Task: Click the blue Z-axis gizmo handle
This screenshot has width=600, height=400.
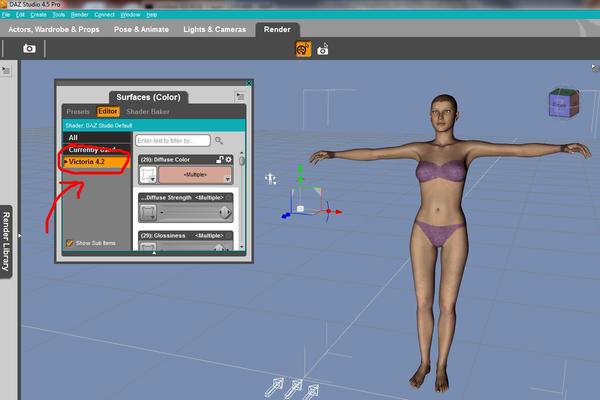Action: (285, 216)
